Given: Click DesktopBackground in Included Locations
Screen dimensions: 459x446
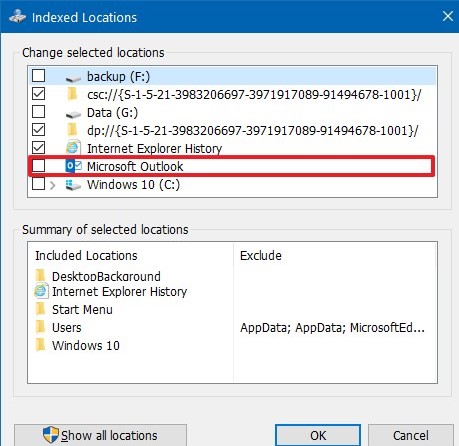Looking at the screenshot, I should (106, 277).
